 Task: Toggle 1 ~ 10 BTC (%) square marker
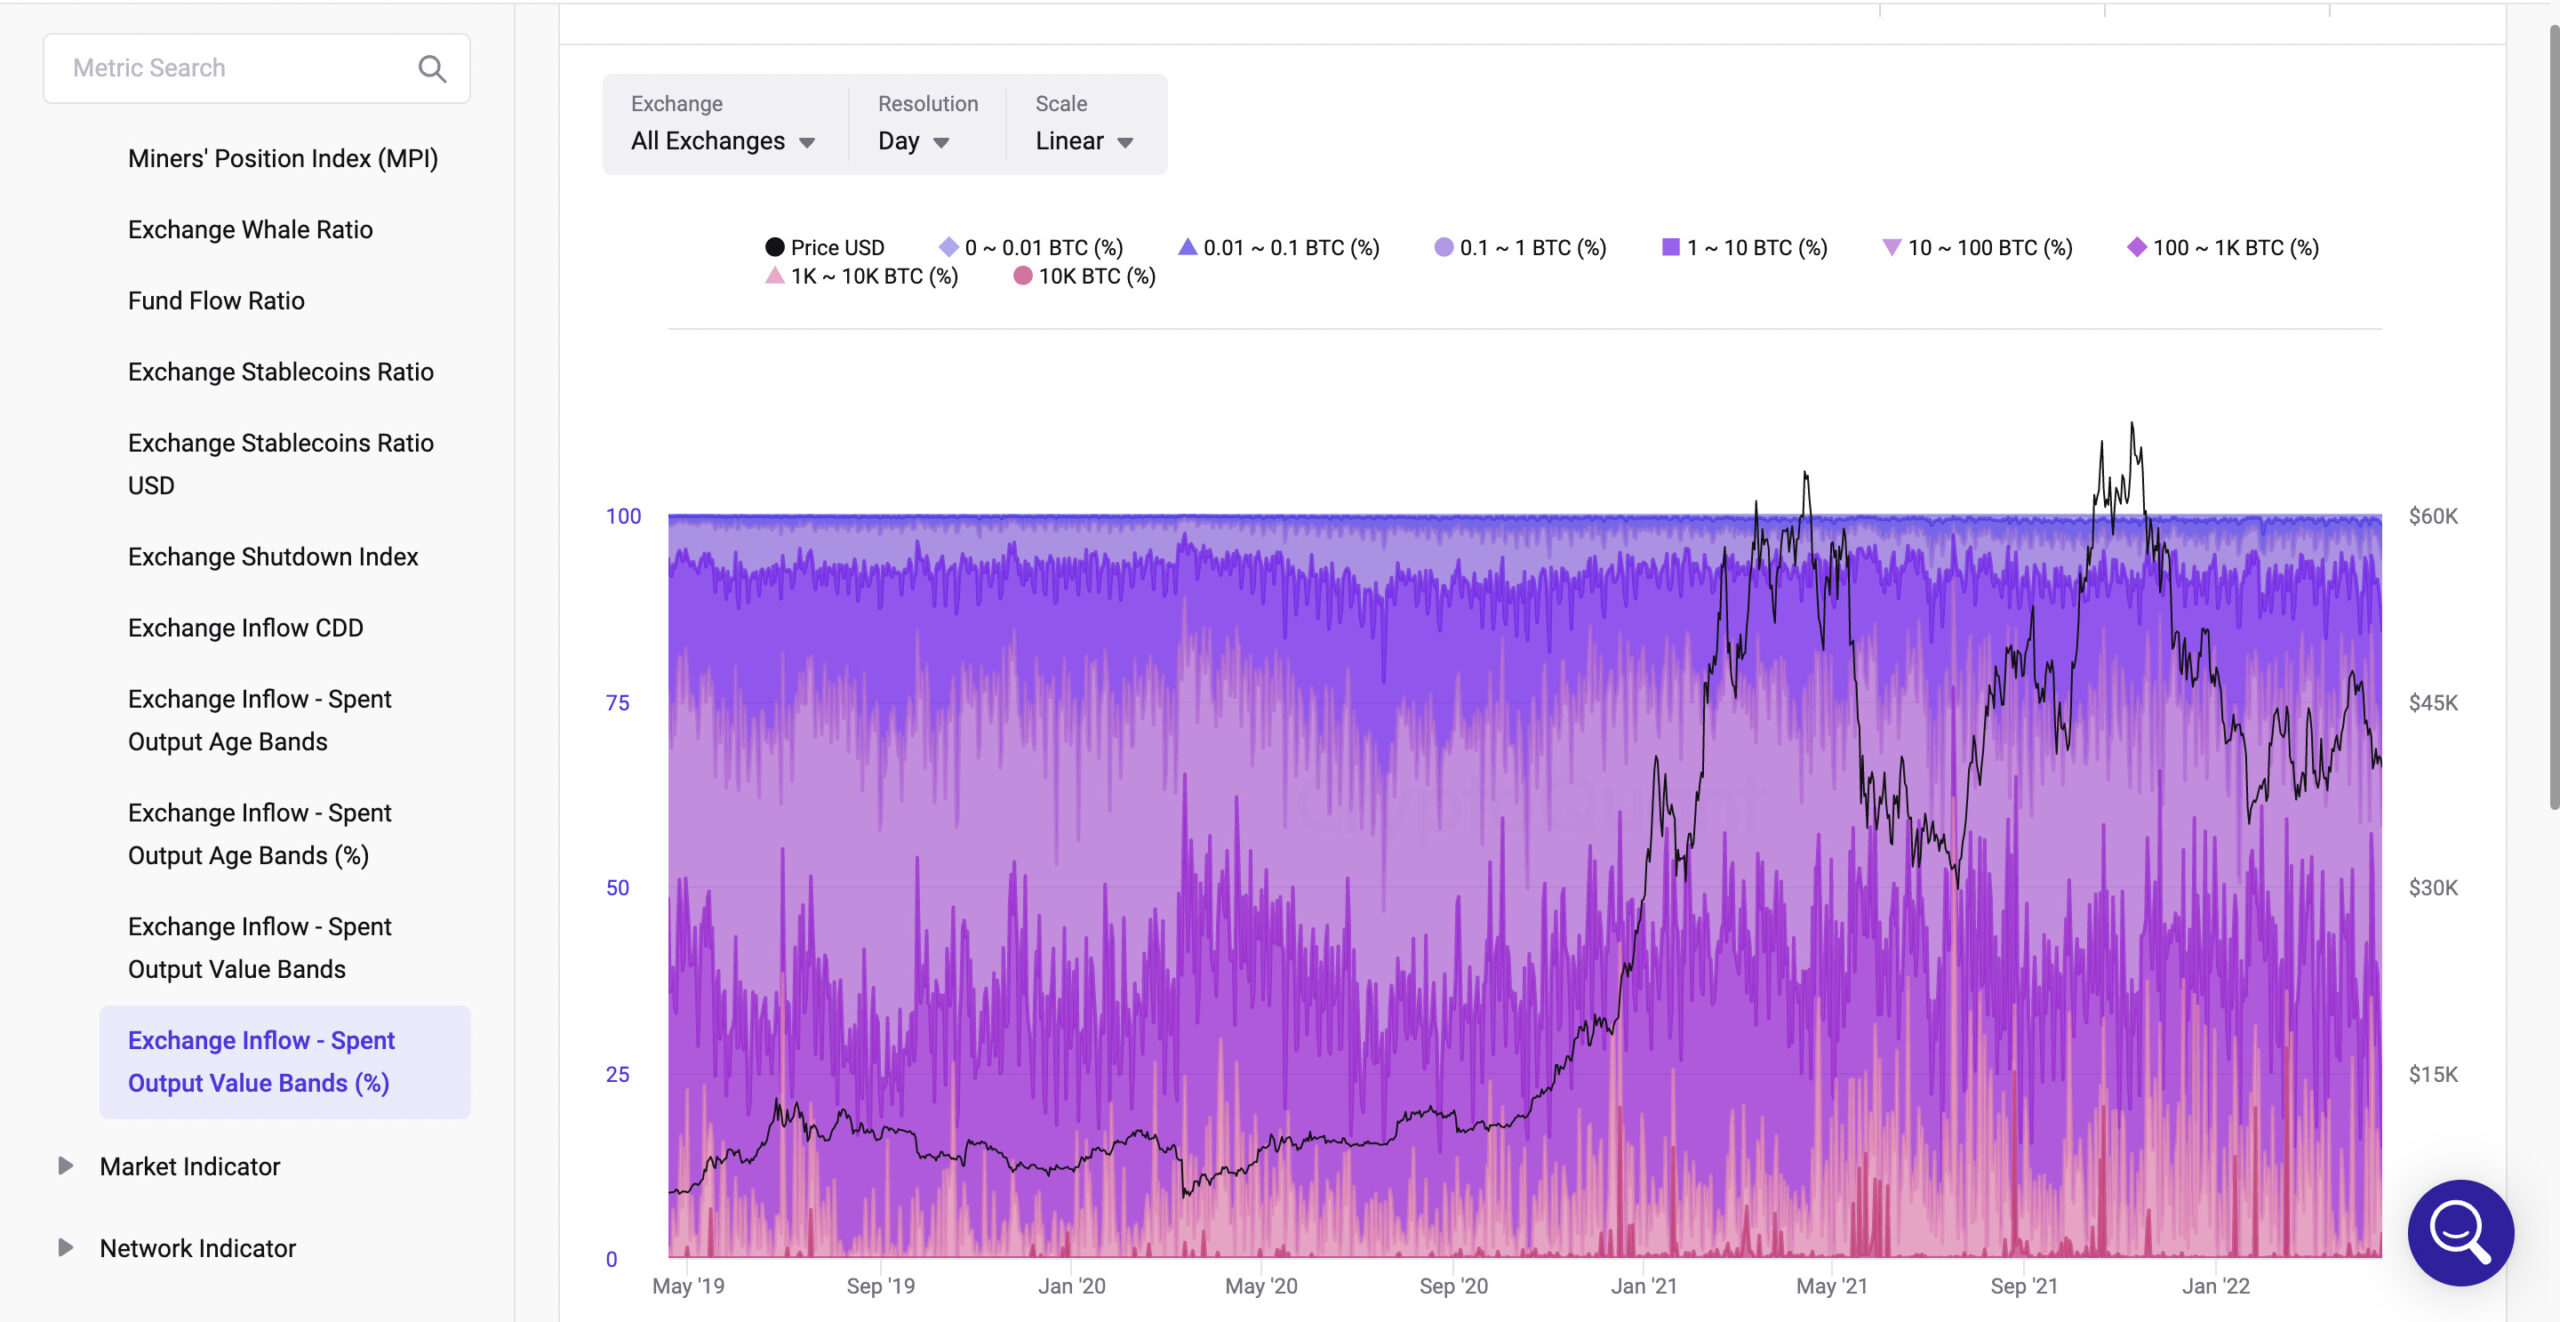click(x=1670, y=247)
